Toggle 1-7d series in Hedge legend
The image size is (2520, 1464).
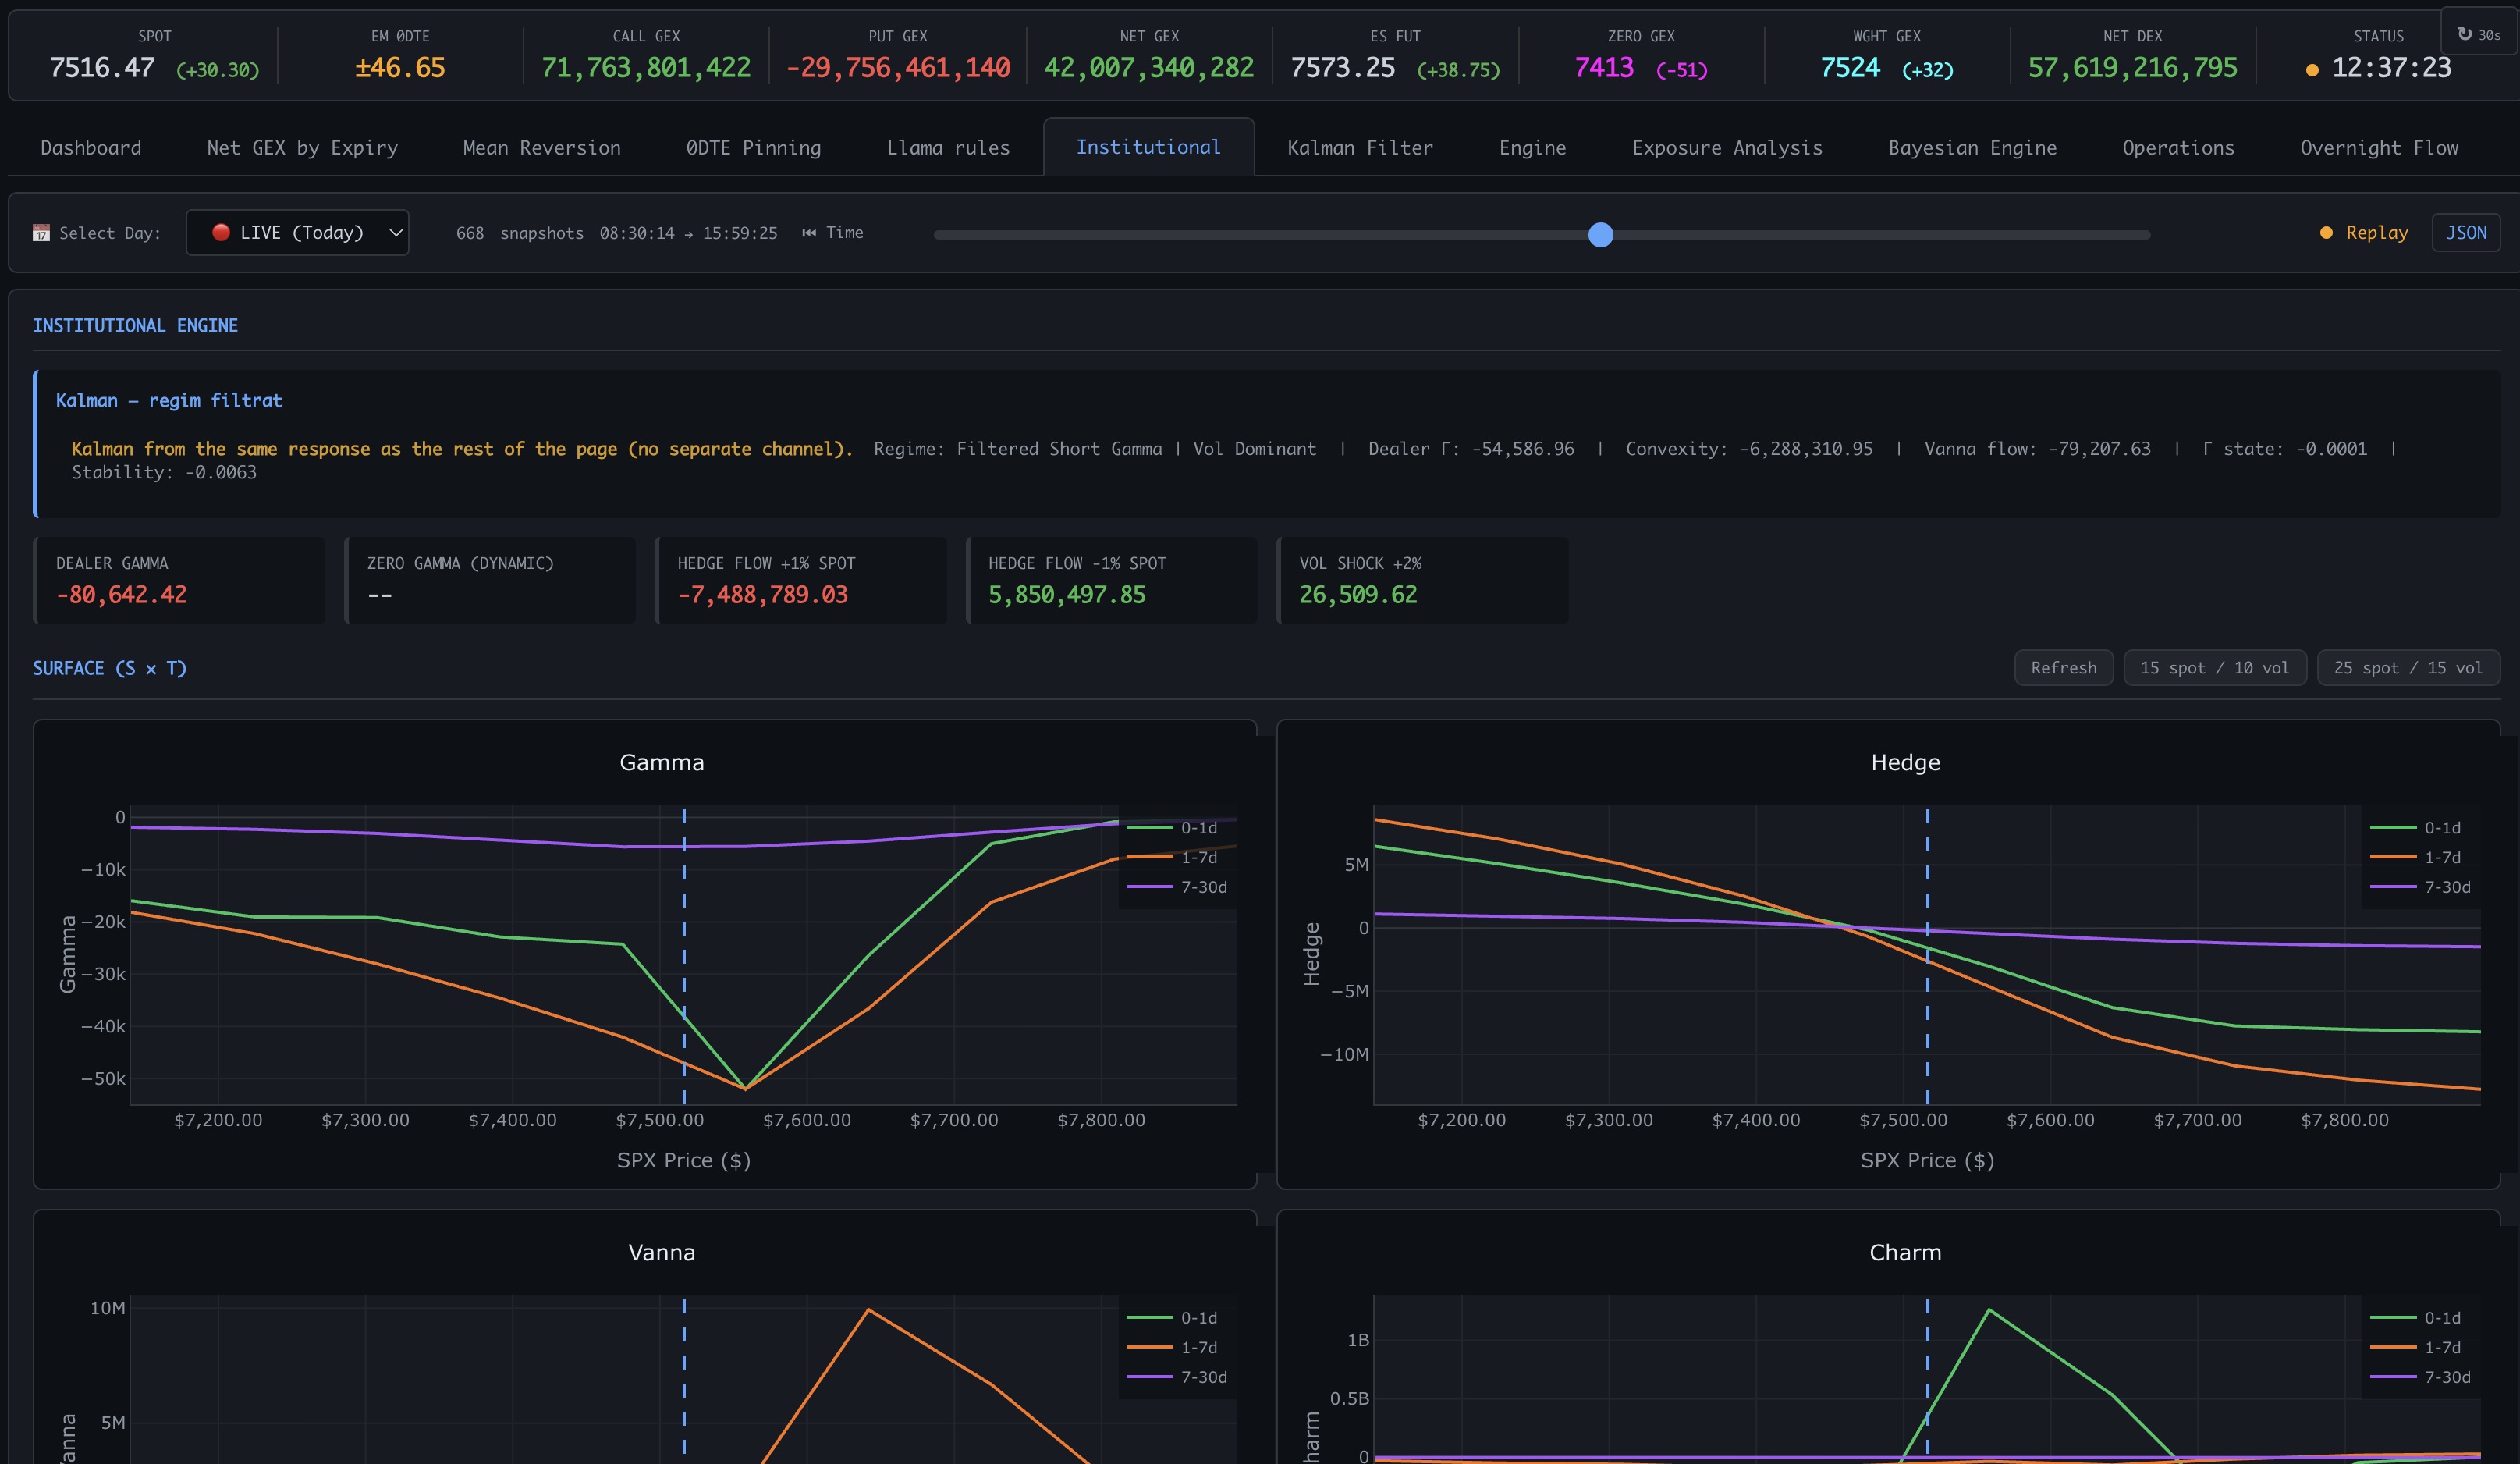click(x=2416, y=858)
